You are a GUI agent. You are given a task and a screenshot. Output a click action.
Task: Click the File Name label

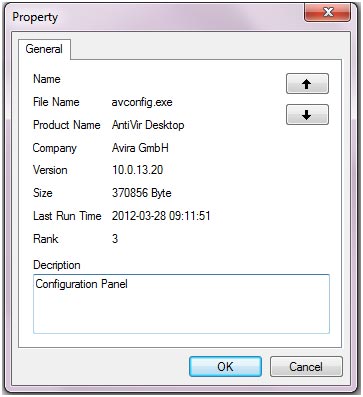tap(56, 102)
